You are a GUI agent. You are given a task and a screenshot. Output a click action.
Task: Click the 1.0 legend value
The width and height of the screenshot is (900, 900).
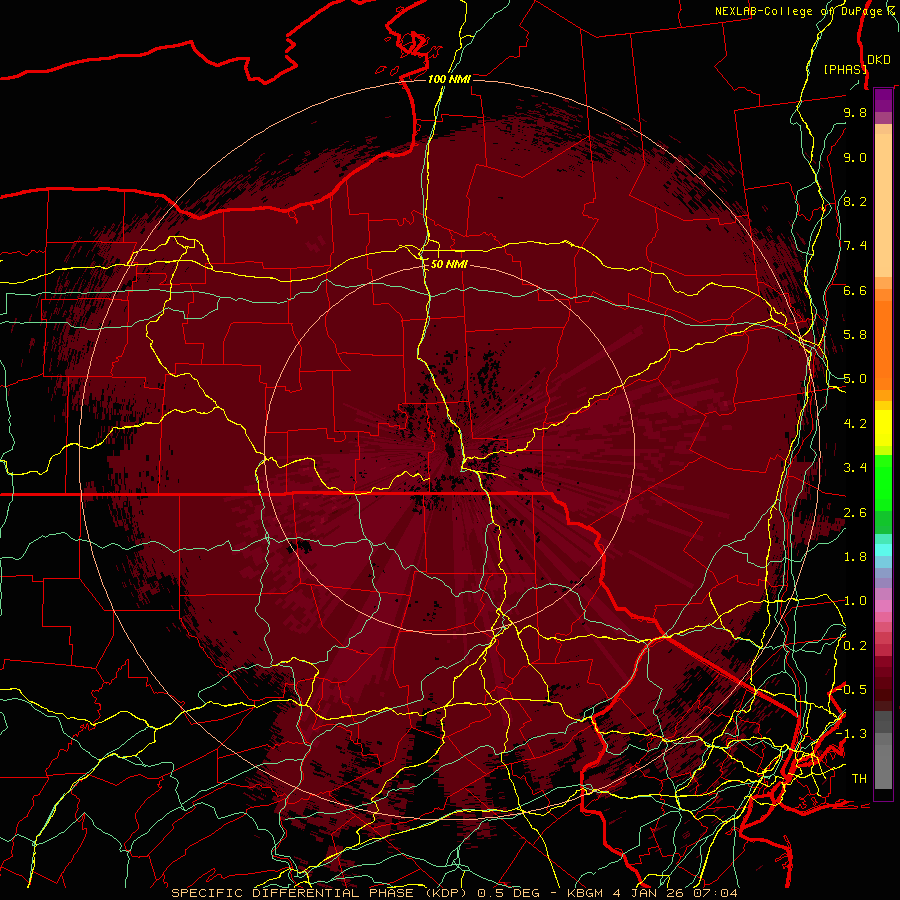coord(855,601)
